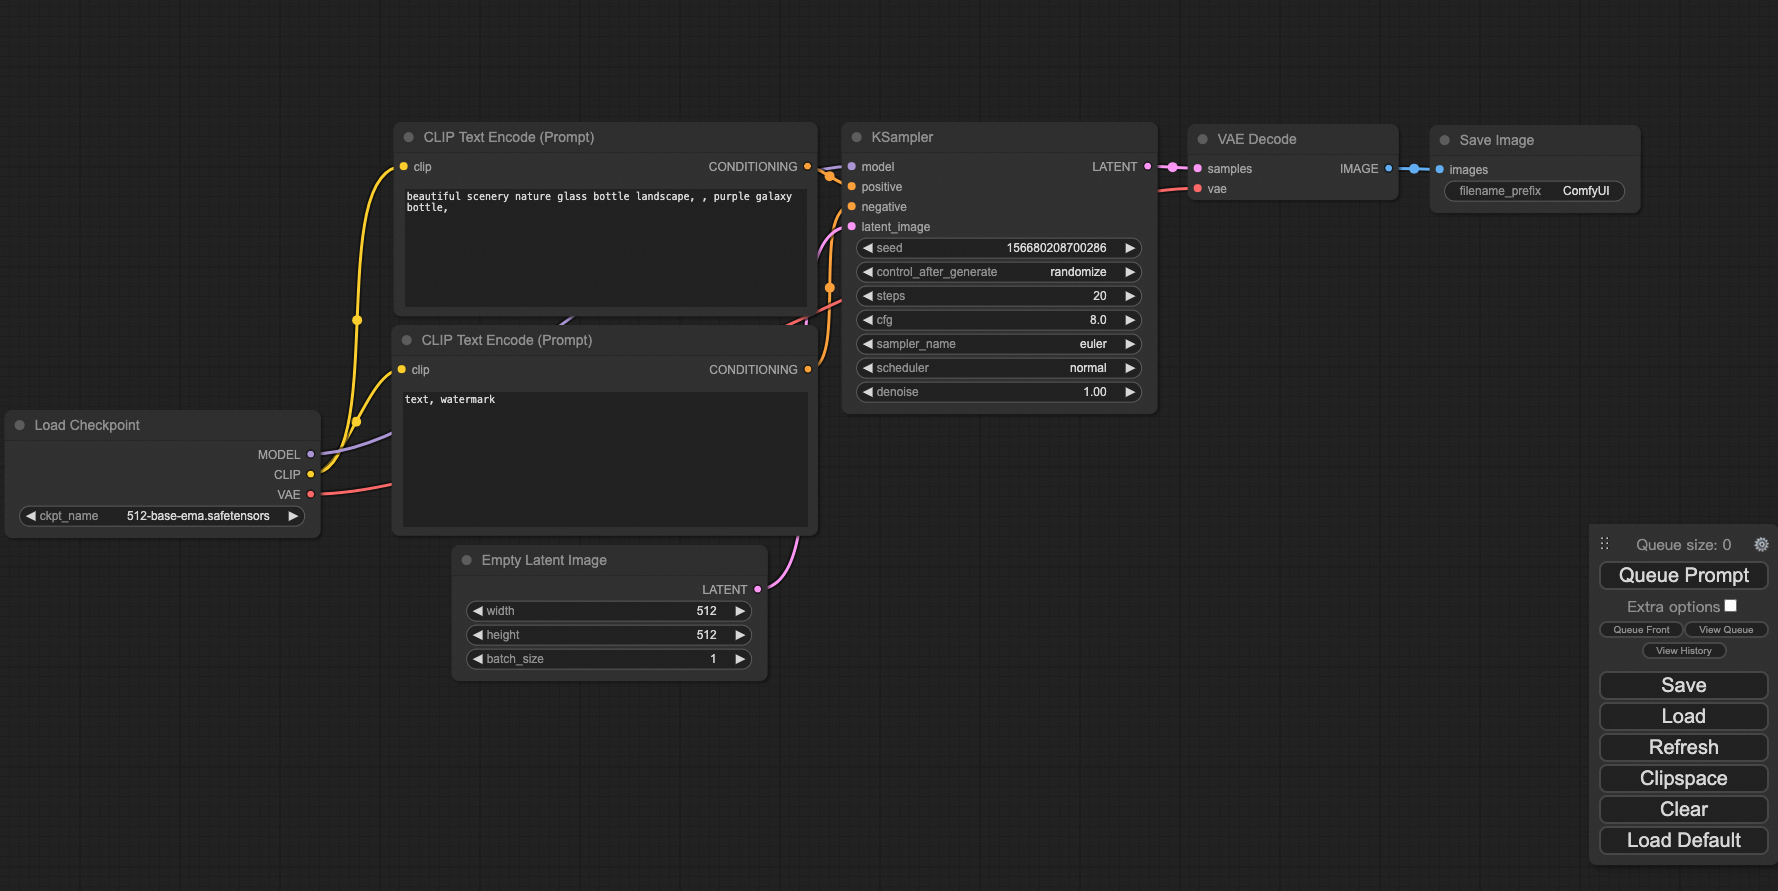Click the MODEL output socket on Load Checkpoint
The height and width of the screenshot is (891, 1778).
[x=311, y=454]
